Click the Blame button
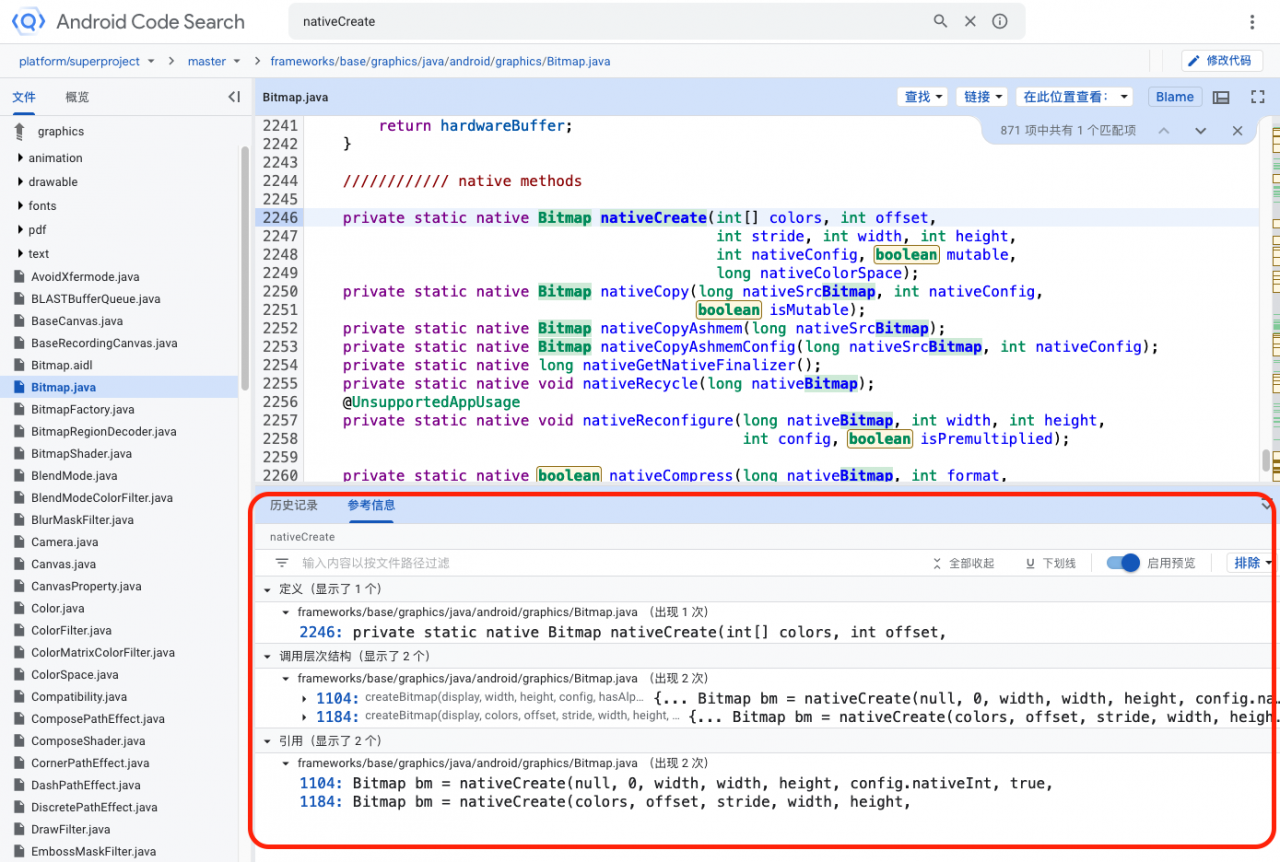1280x862 pixels. tap(1174, 97)
